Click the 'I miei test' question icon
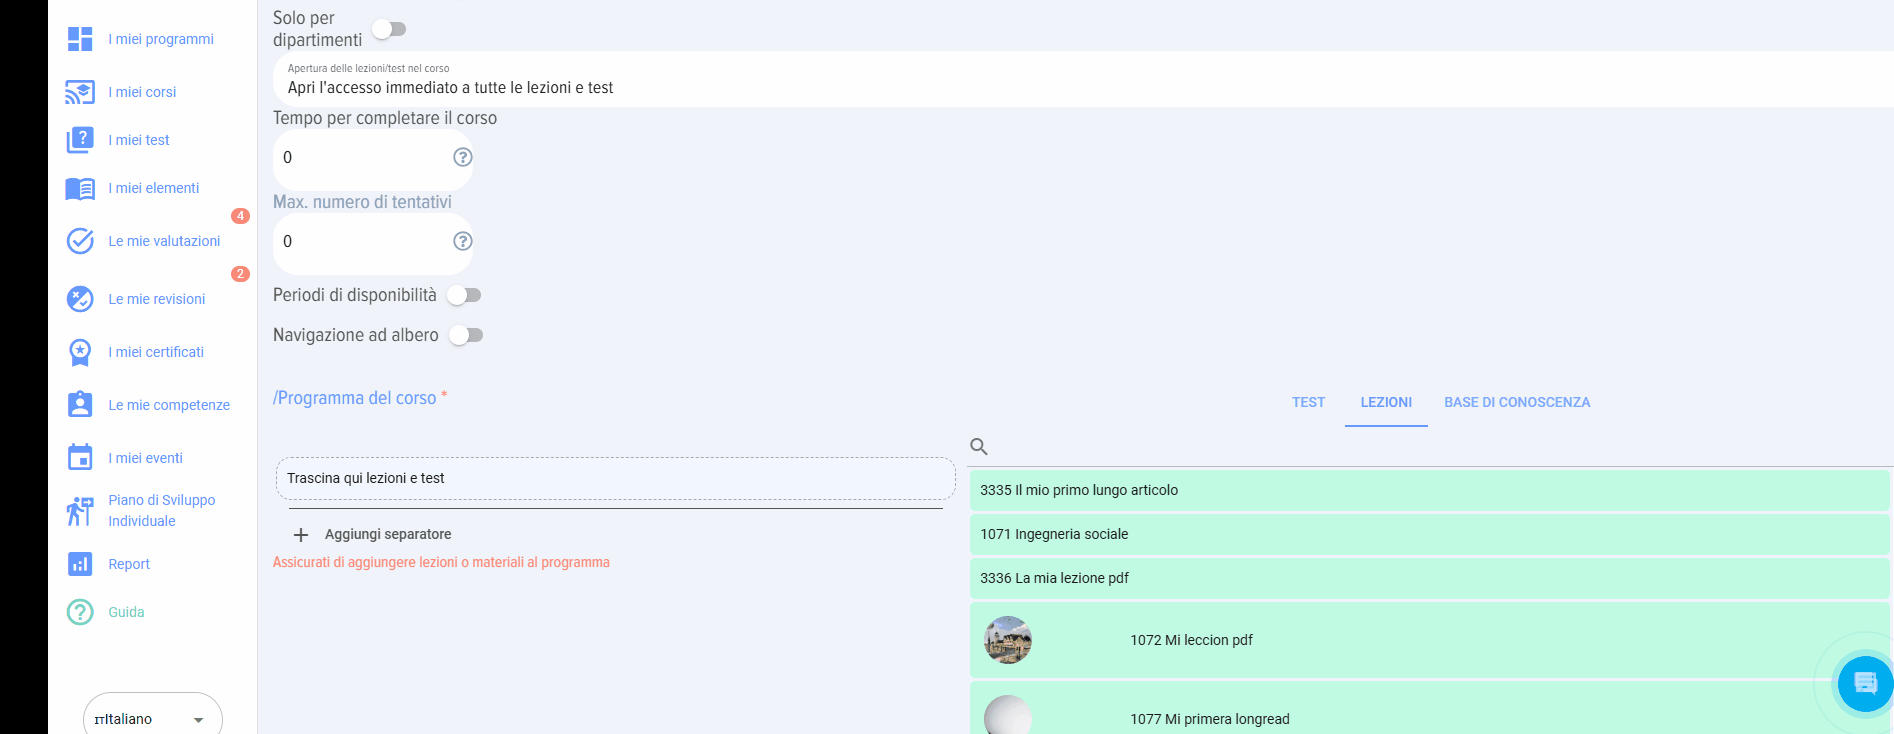The image size is (1894, 734). tap(80, 140)
